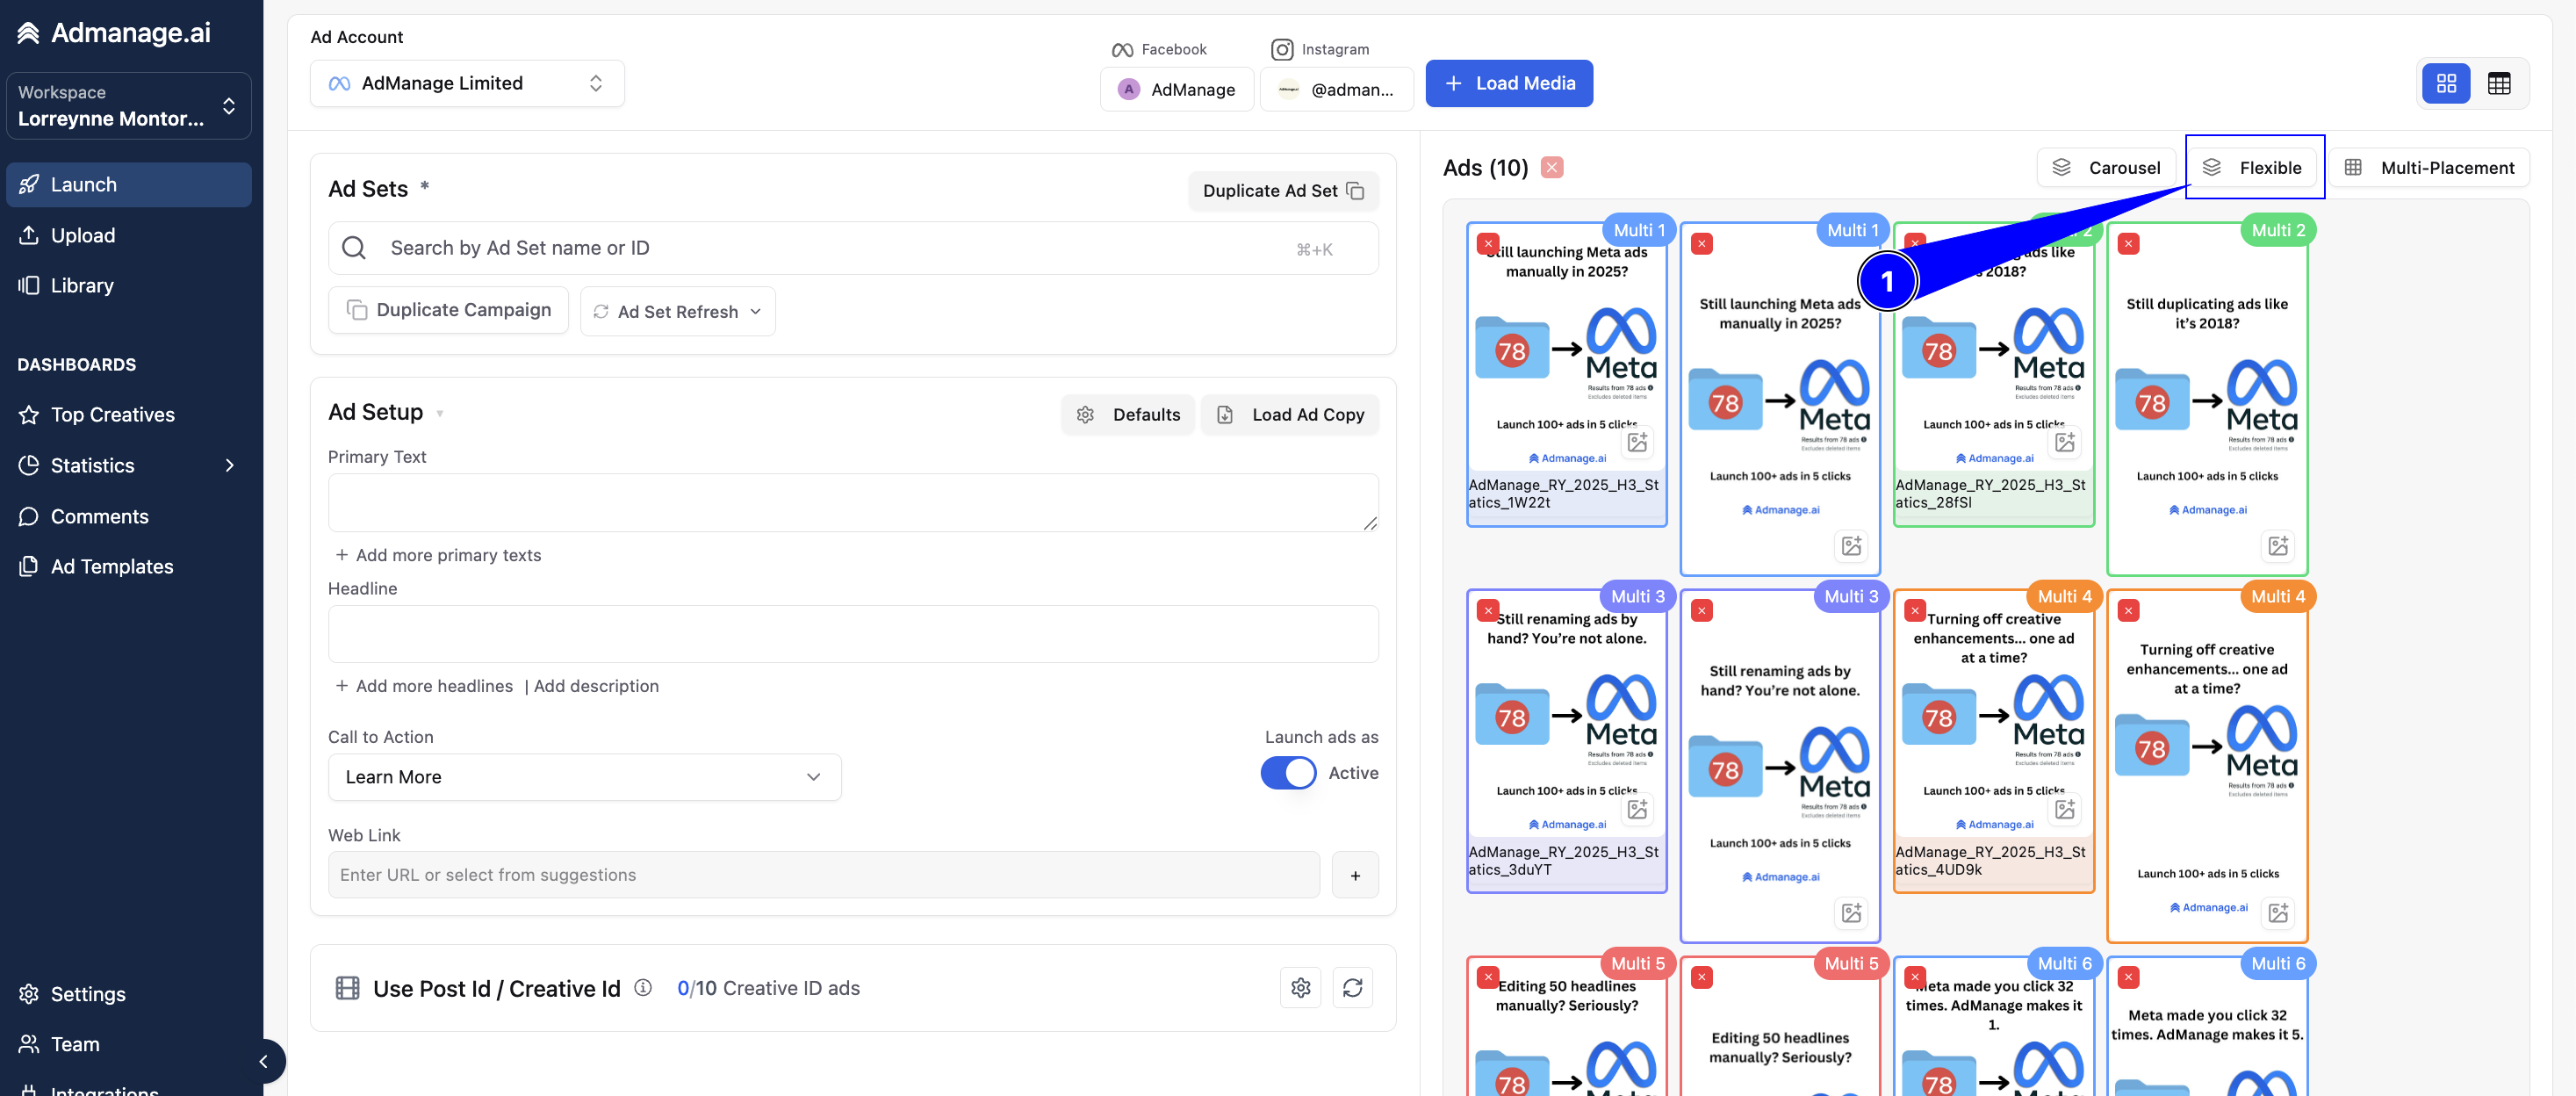Expand the Ad Setup small arrow

pyautogui.click(x=439, y=414)
